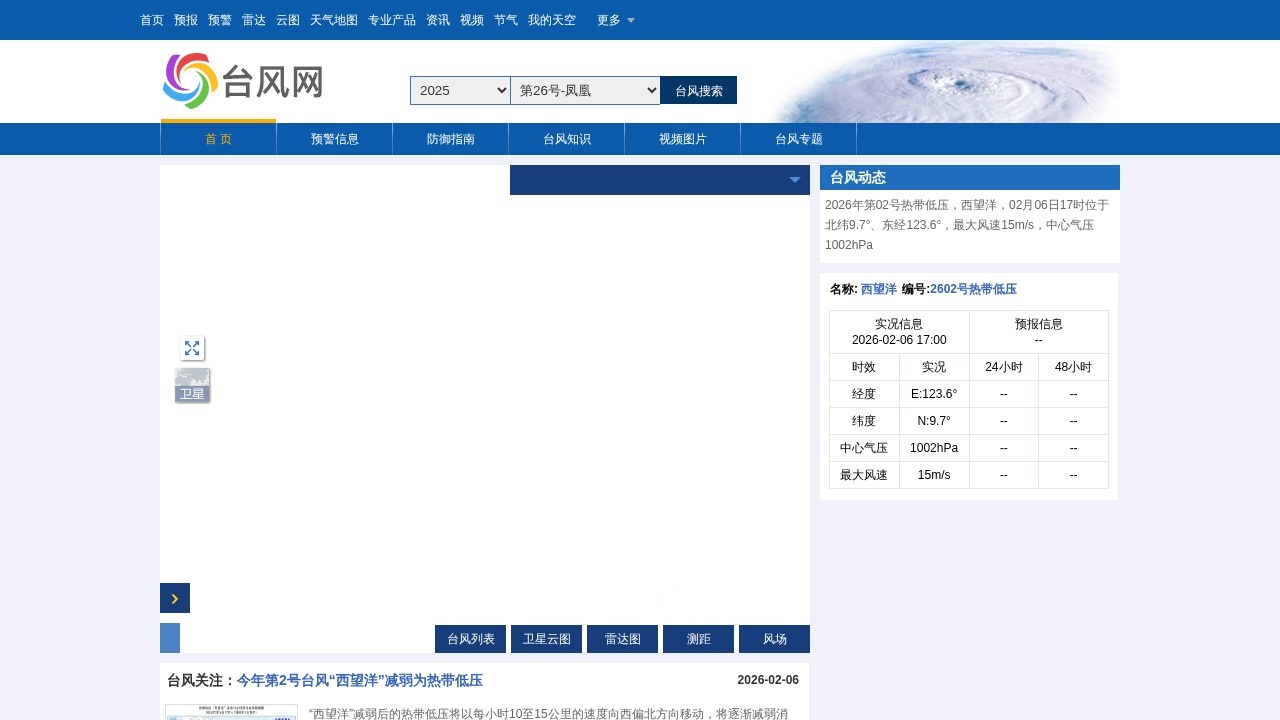Screen dimensions: 1280x720
Task: Open the 2025 year dropdown
Action: pyautogui.click(x=459, y=90)
